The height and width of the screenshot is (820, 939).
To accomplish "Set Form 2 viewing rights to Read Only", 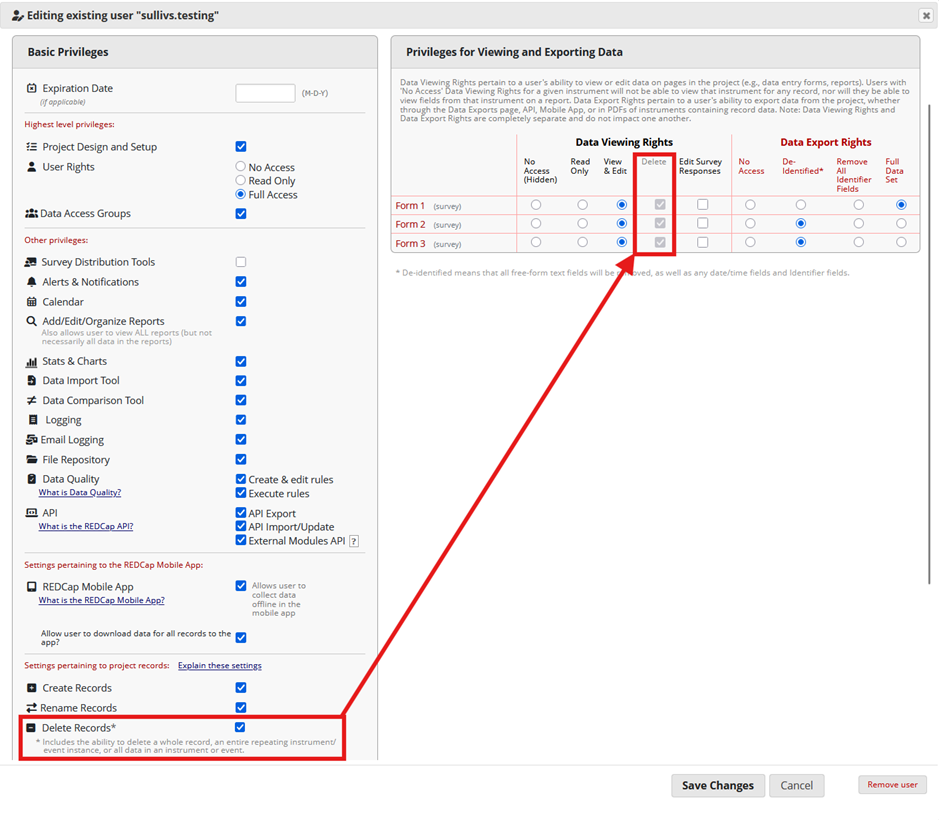I will [x=582, y=223].
